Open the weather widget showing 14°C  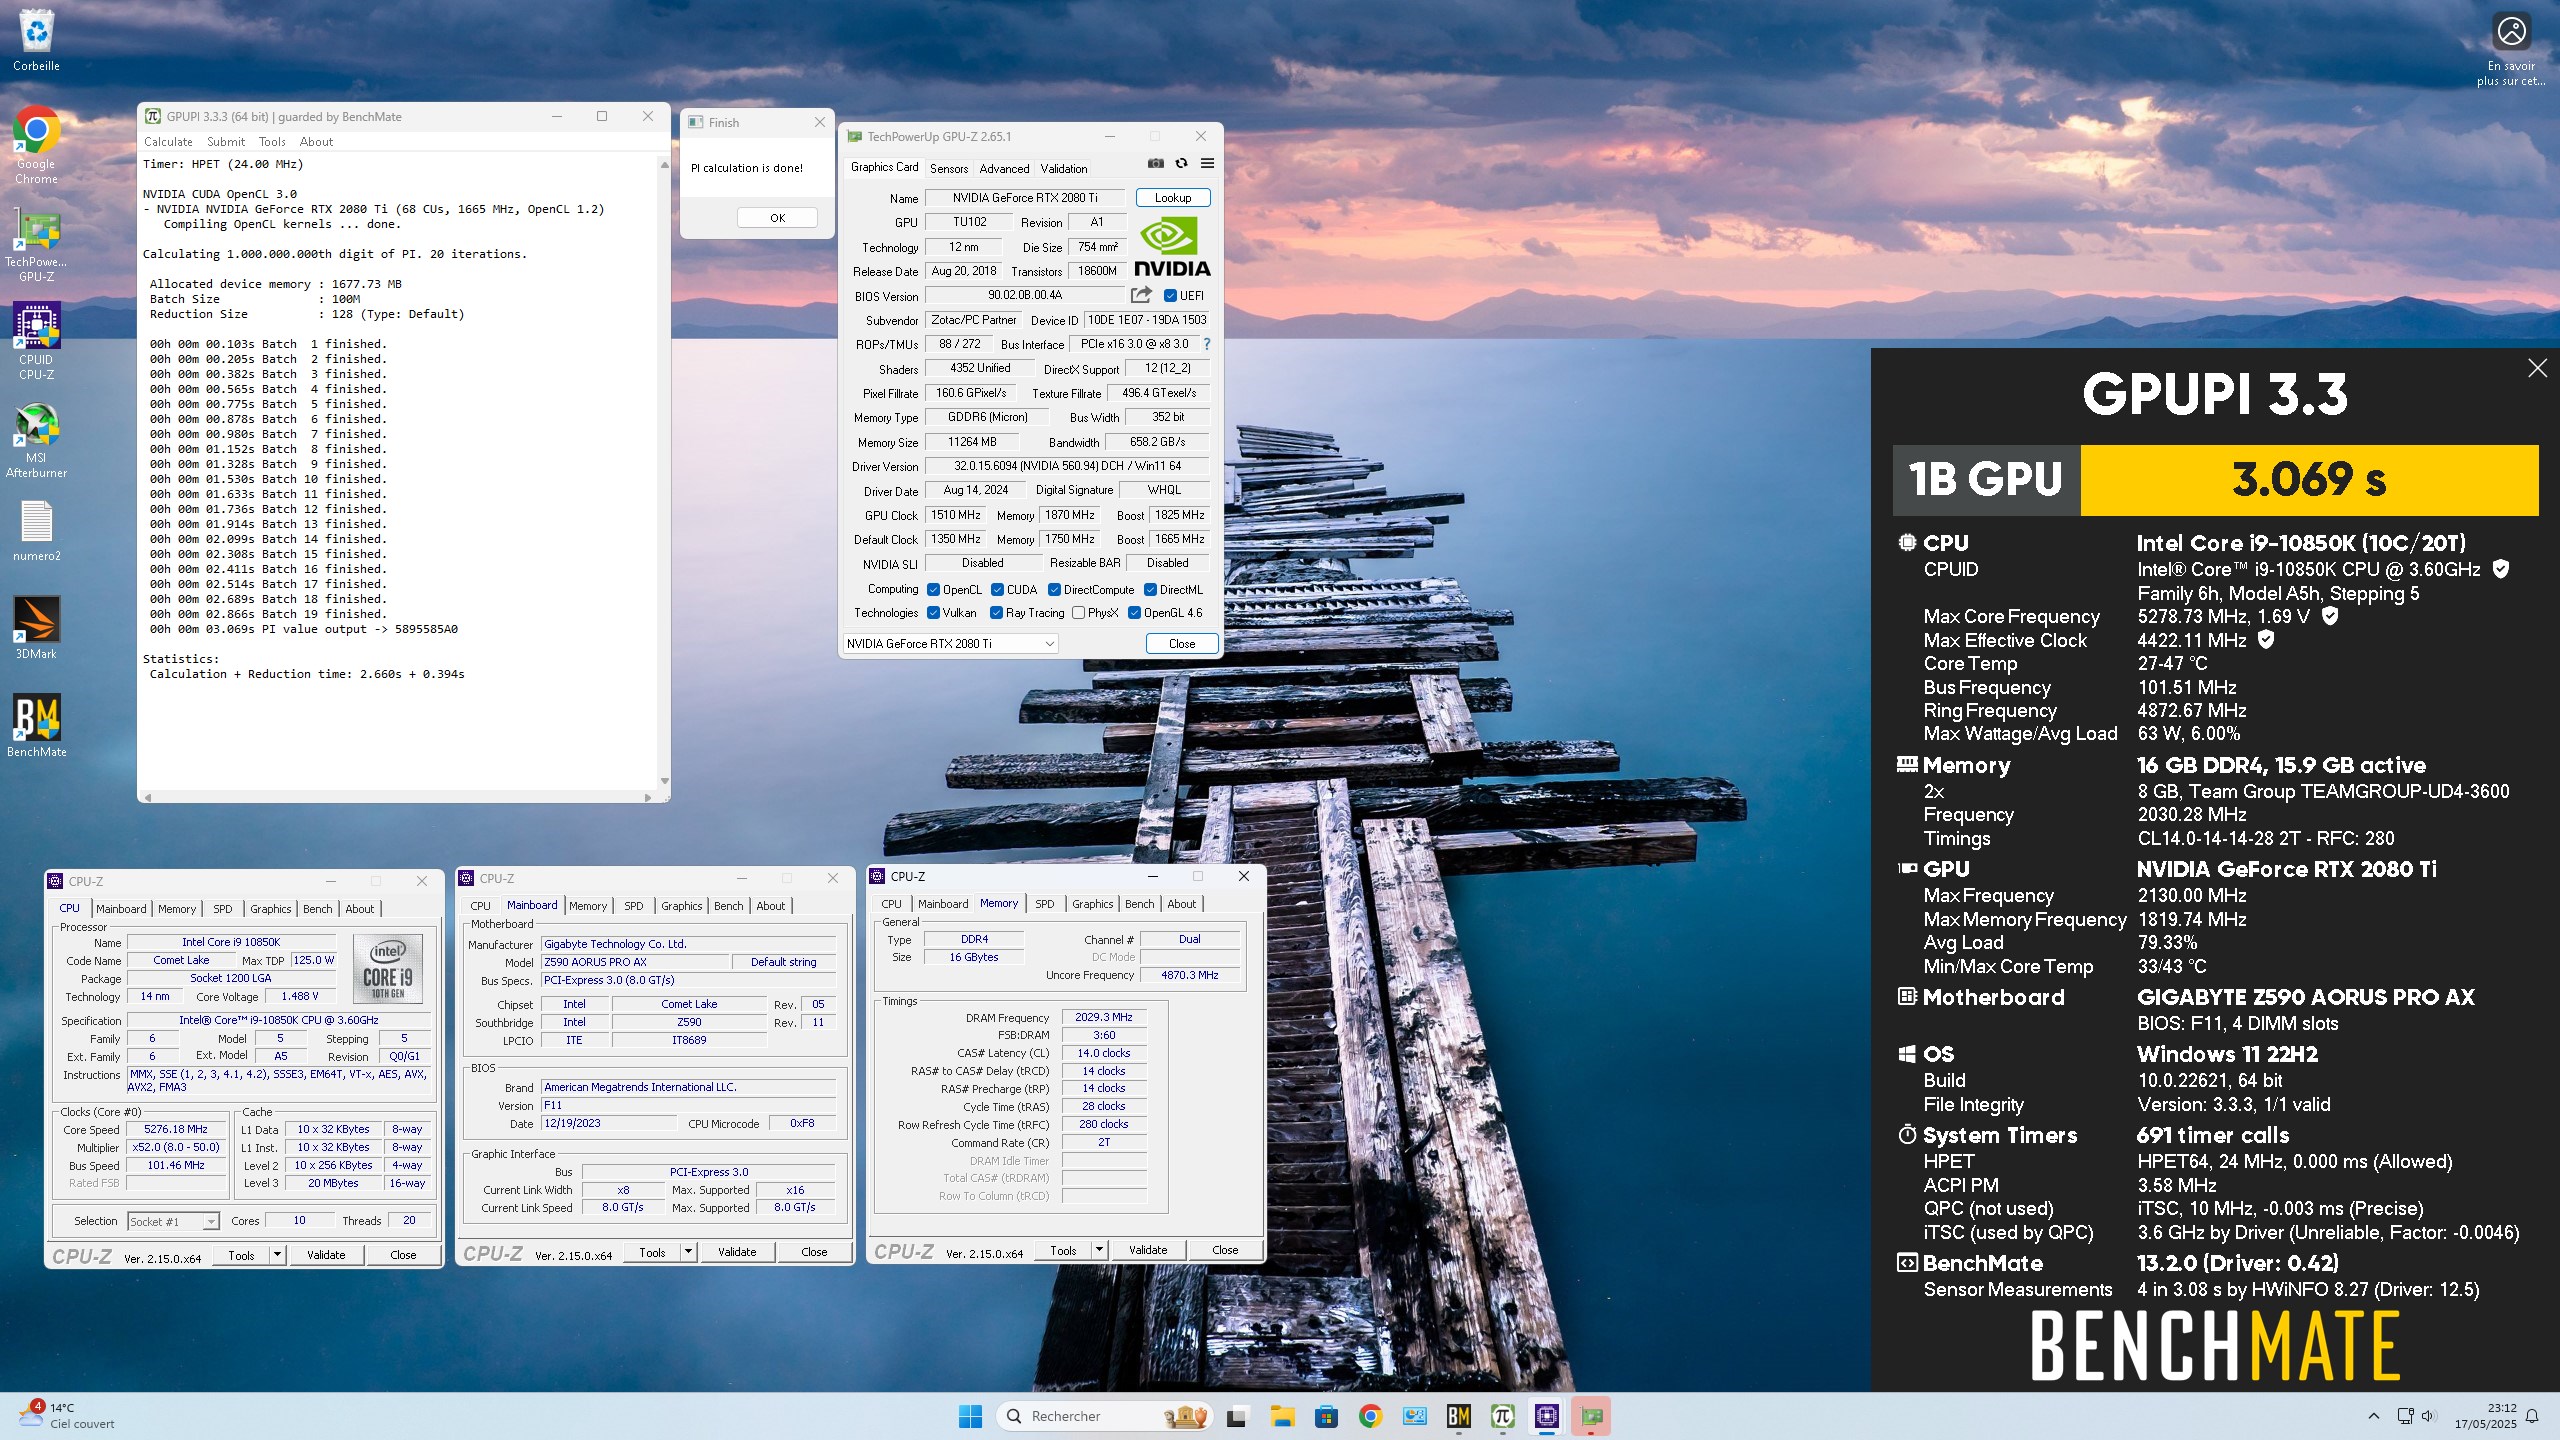click(x=66, y=1416)
